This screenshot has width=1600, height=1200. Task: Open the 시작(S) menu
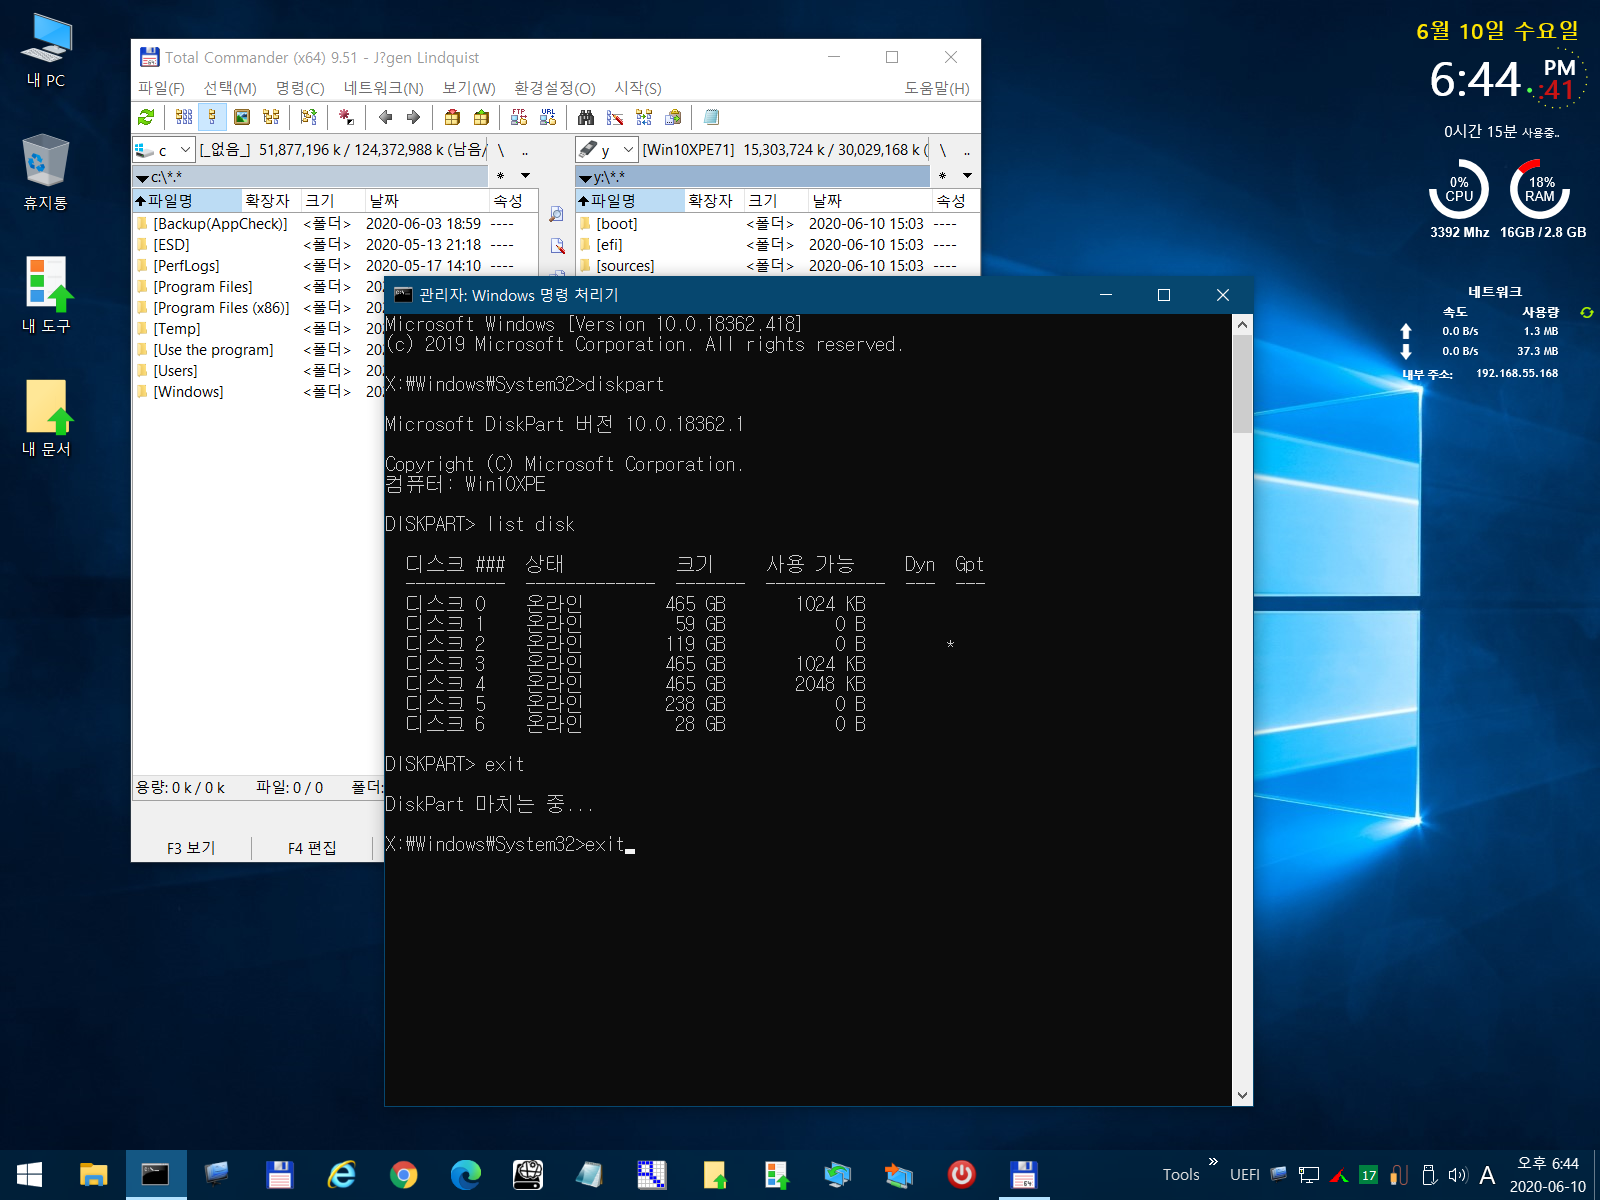(x=638, y=88)
